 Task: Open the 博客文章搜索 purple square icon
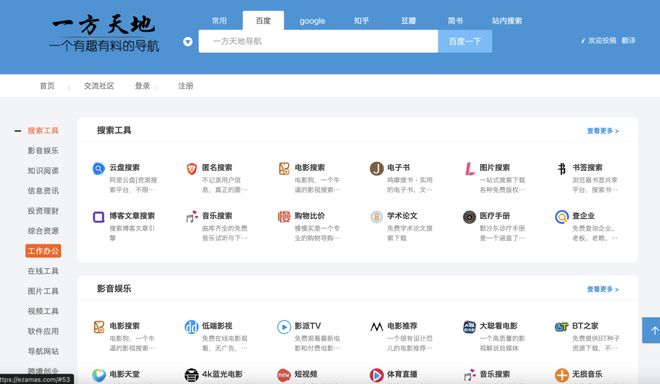pyautogui.click(x=98, y=217)
